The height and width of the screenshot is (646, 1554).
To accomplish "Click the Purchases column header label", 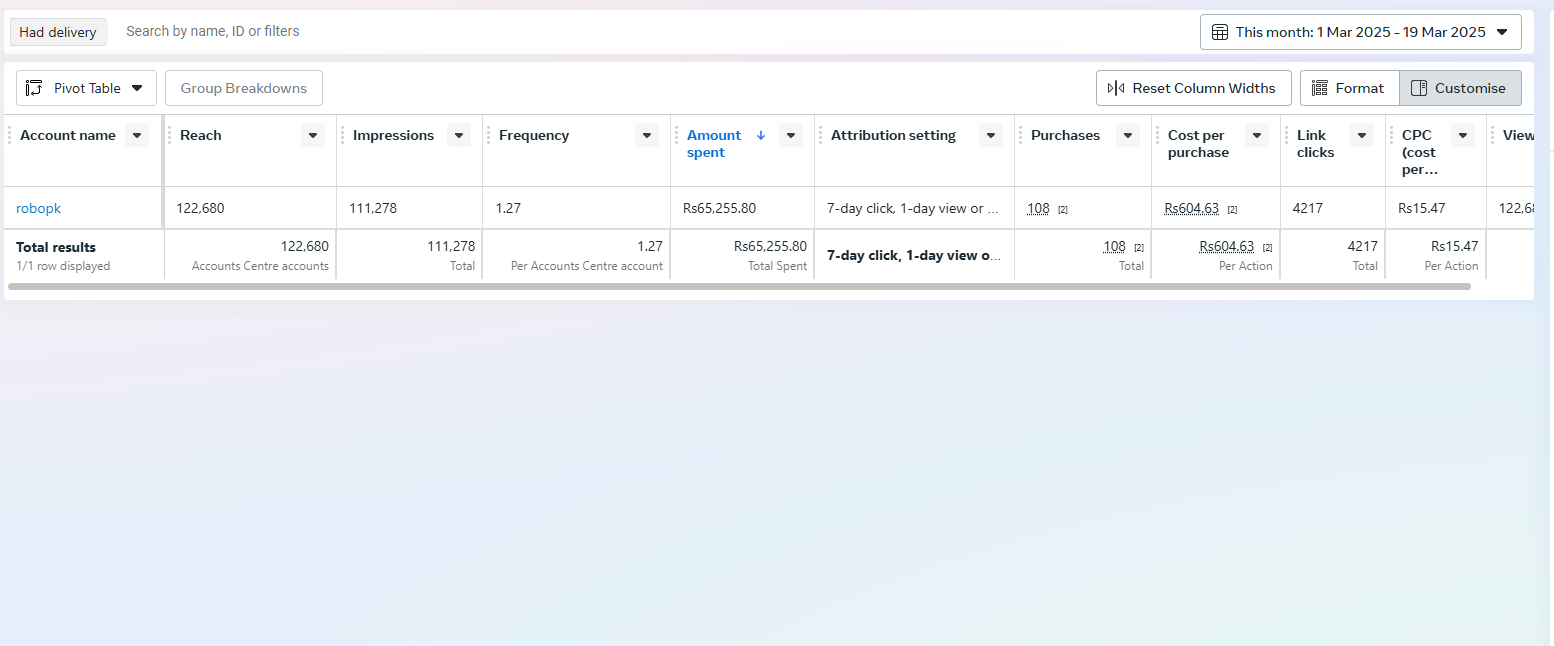I will (x=1065, y=135).
